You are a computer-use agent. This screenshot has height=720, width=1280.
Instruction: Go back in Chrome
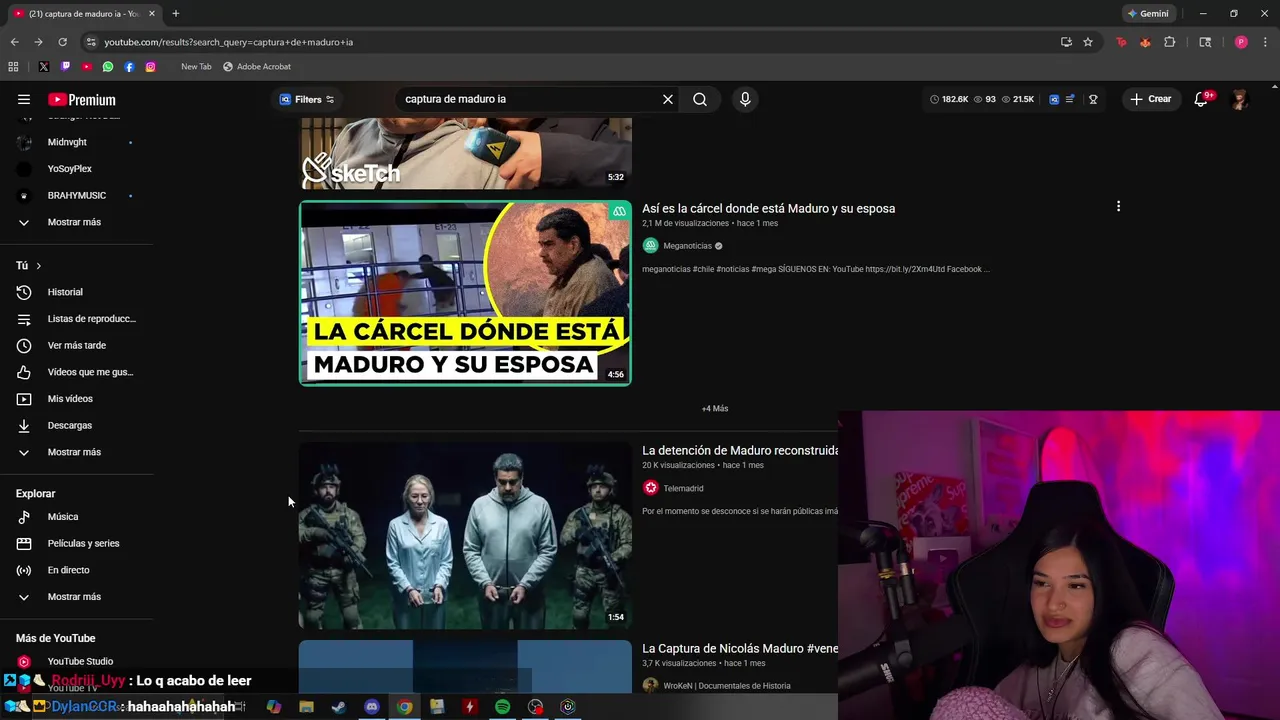(x=14, y=42)
